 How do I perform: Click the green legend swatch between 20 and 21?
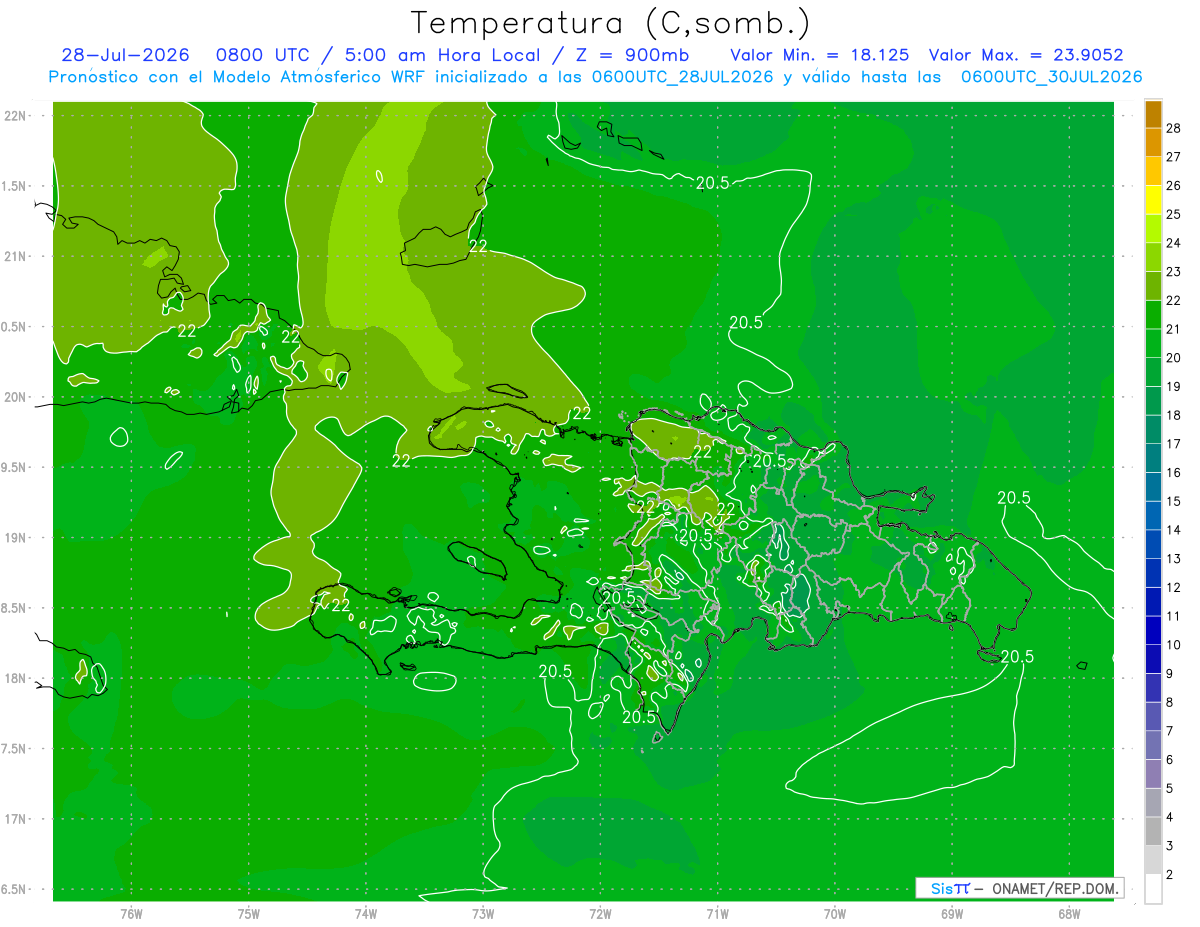click(1153, 343)
